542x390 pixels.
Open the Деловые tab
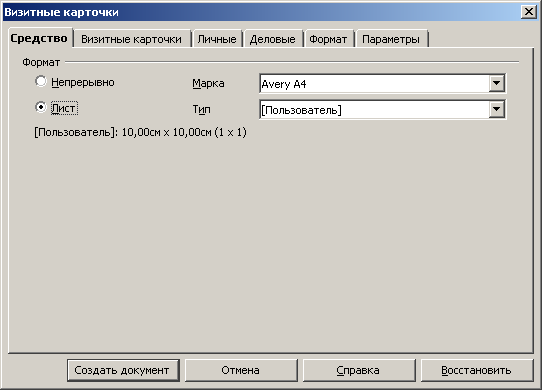(x=273, y=39)
